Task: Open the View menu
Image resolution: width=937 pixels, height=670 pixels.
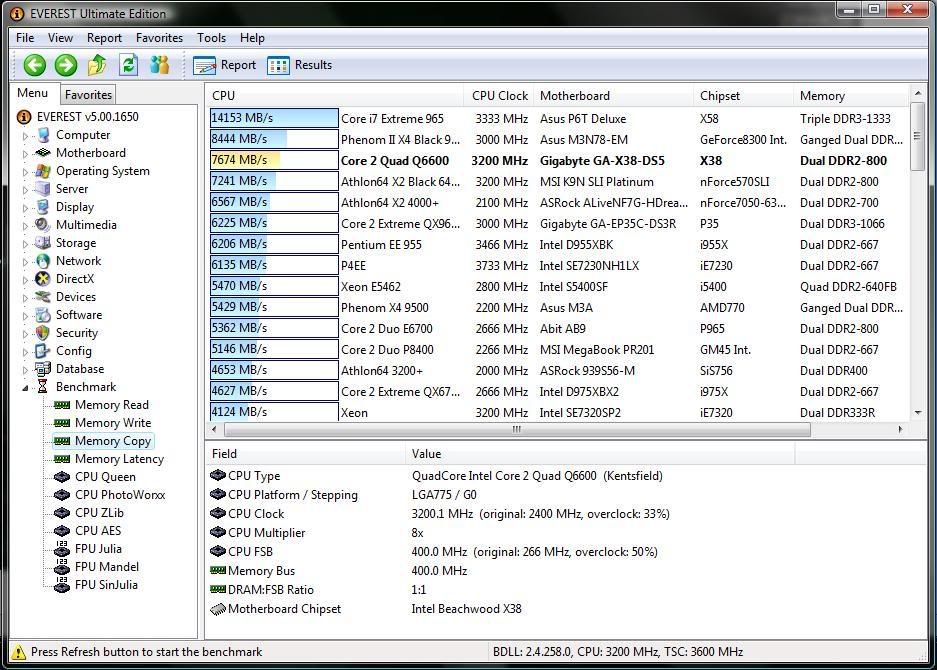Action: [x=60, y=38]
